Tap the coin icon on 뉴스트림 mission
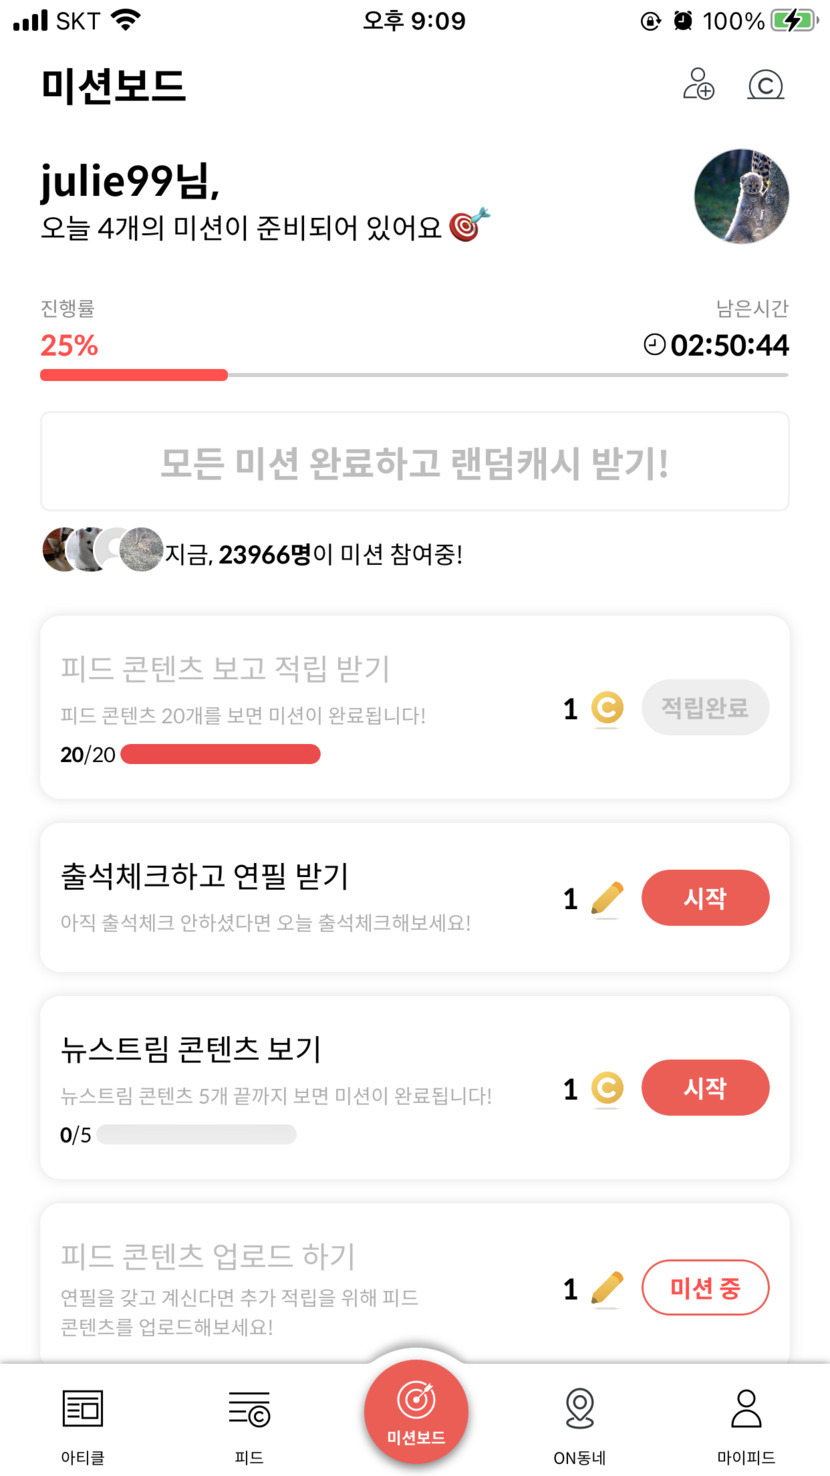830x1476 pixels. (x=607, y=1088)
